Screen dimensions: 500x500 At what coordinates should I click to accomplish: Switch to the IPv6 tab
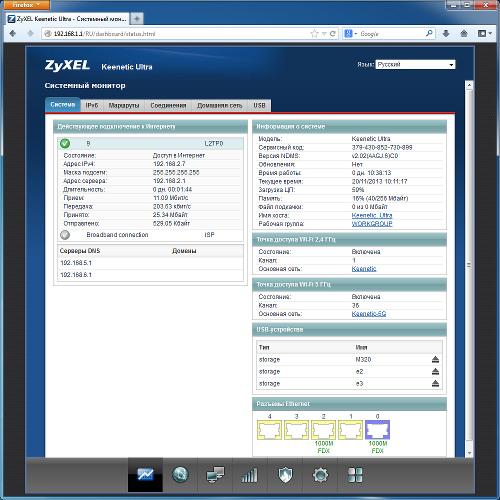pyautogui.click(x=92, y=105)
